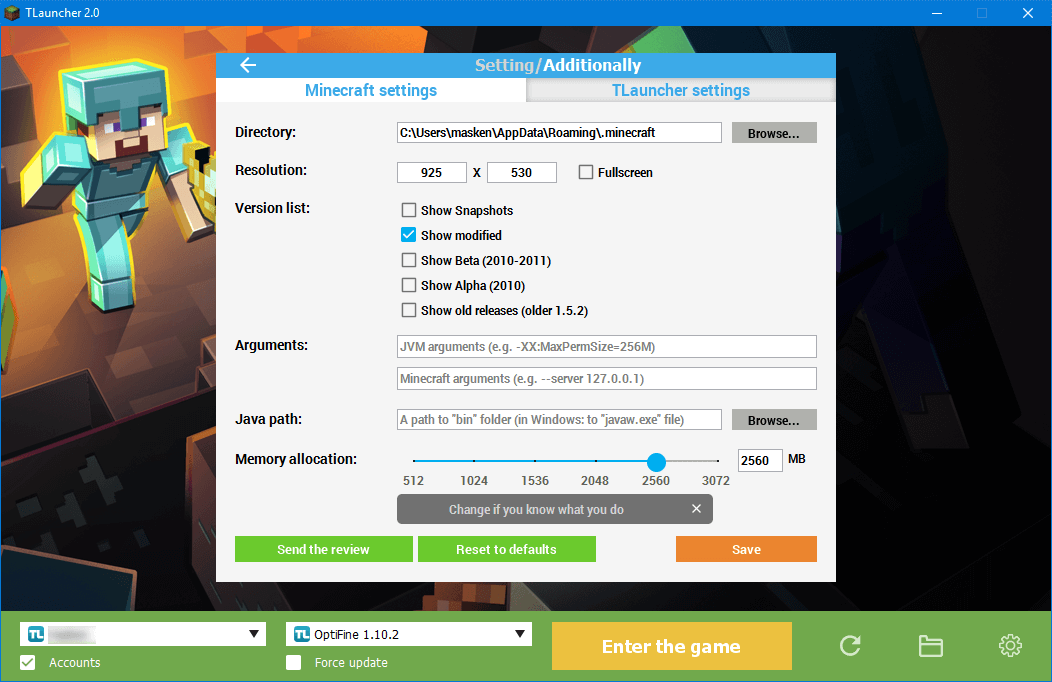Click Reset to defaults
This screenshot has height=682, width=1052.
(507, 549)
